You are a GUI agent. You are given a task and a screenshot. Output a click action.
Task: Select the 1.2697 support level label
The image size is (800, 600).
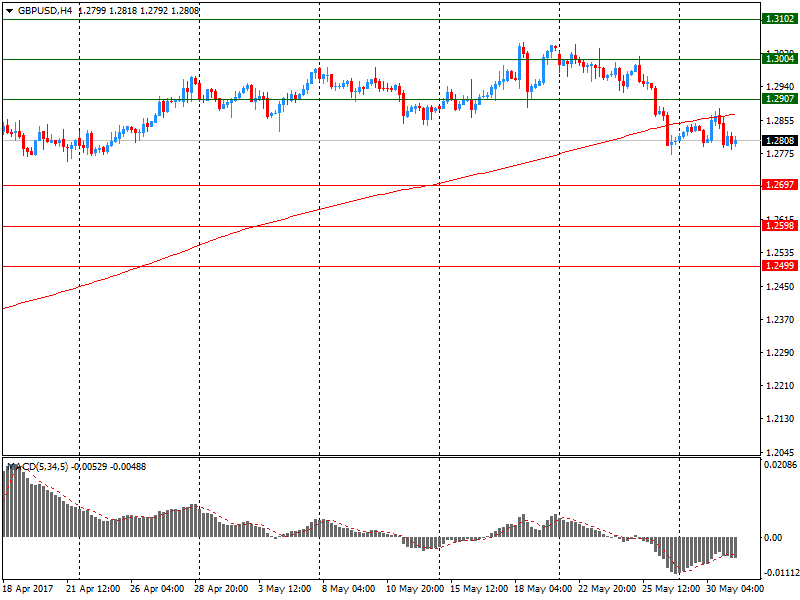[780, 185]
